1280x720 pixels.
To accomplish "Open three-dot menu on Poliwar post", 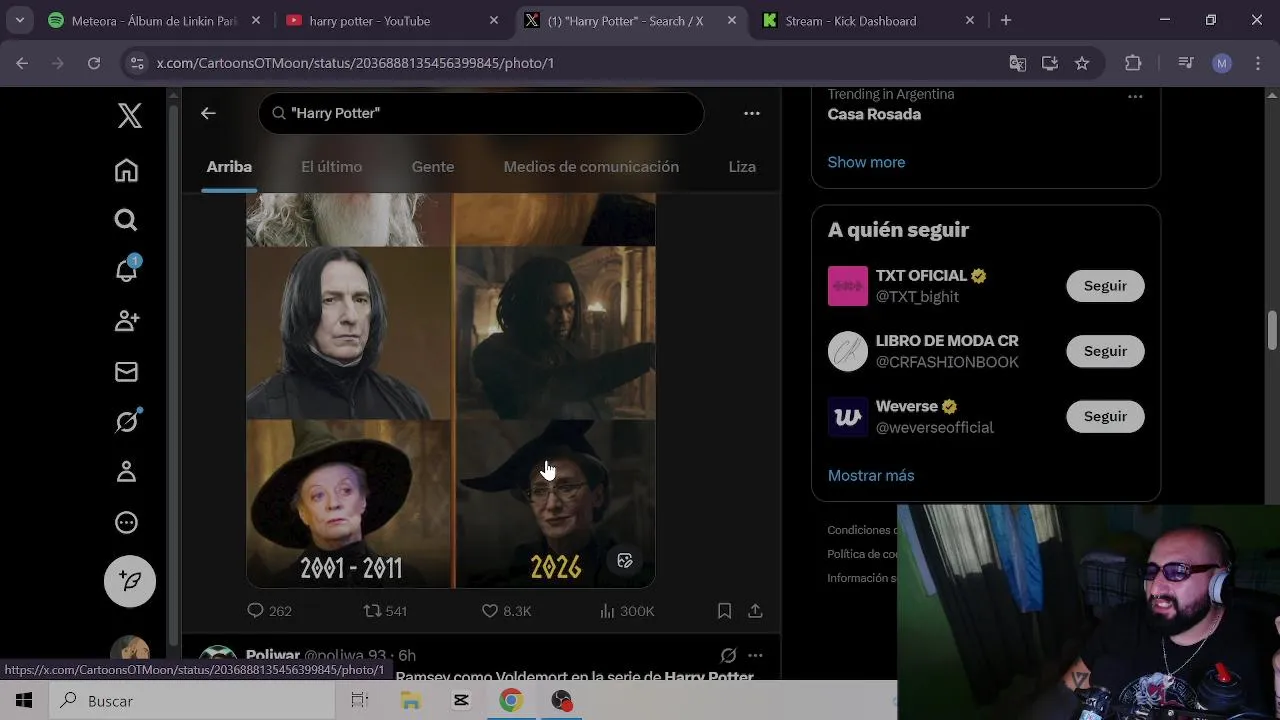I will [755, 656].
